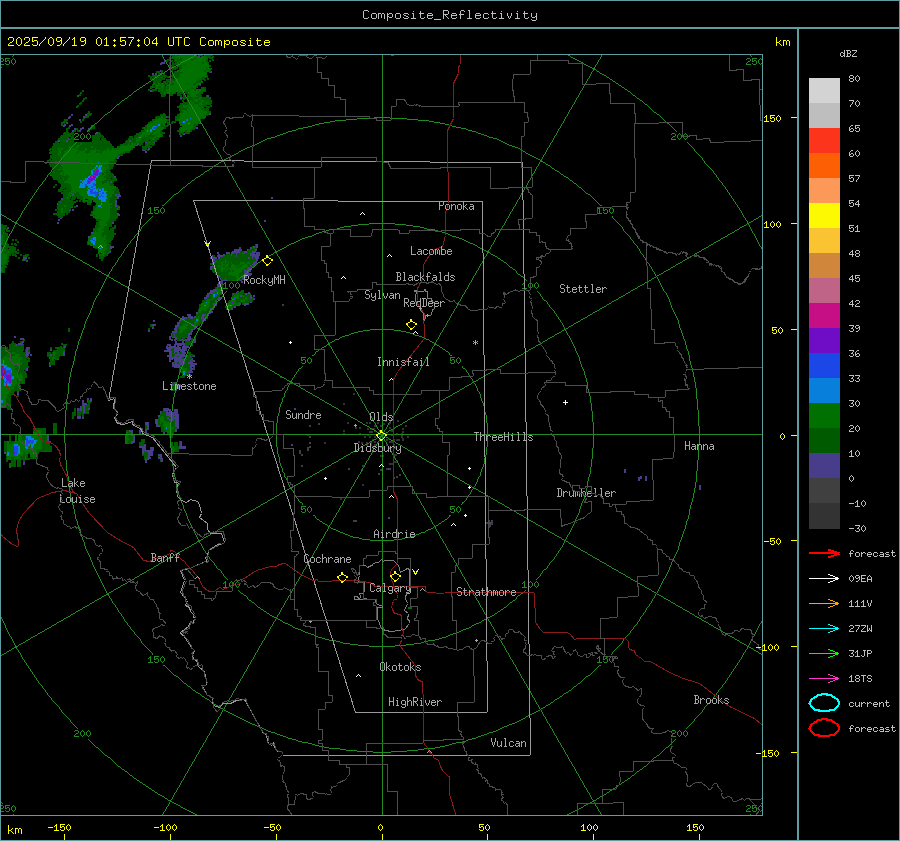The height and width of the screenshot is (841, 900).
Task: Select the white 09EA arrow icon
Action: coord(824,578)
